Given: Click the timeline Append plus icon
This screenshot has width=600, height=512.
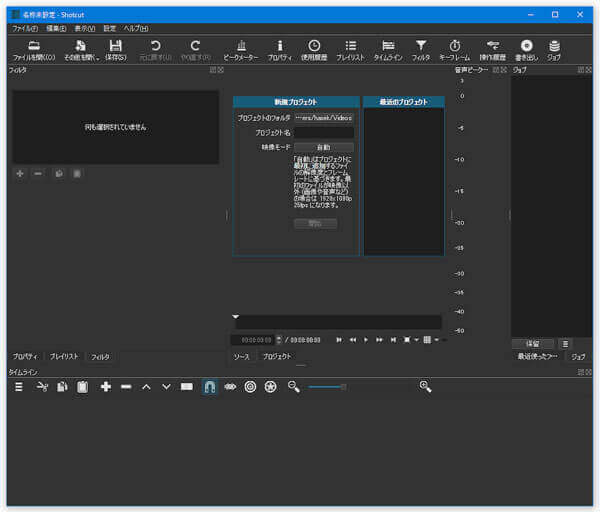Looking at the screenshot, I should click(x=106, y=387).
